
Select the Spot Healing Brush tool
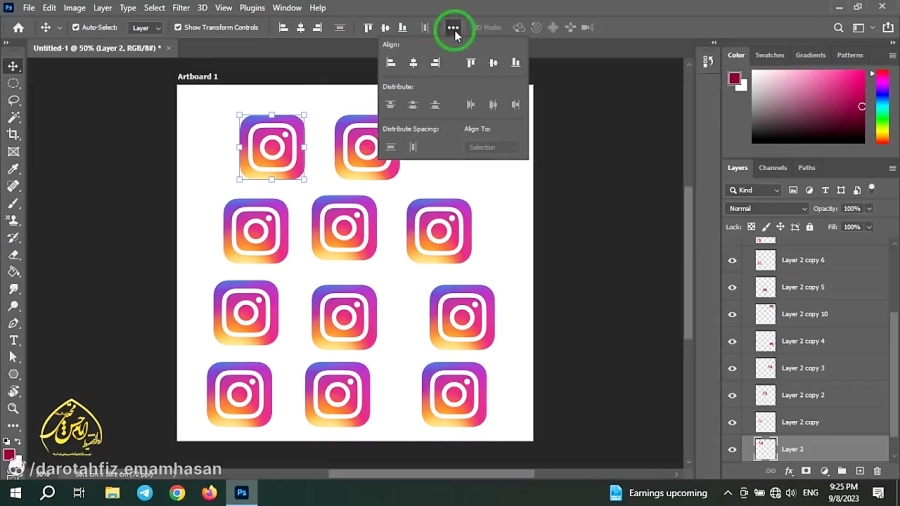[13, 186]
